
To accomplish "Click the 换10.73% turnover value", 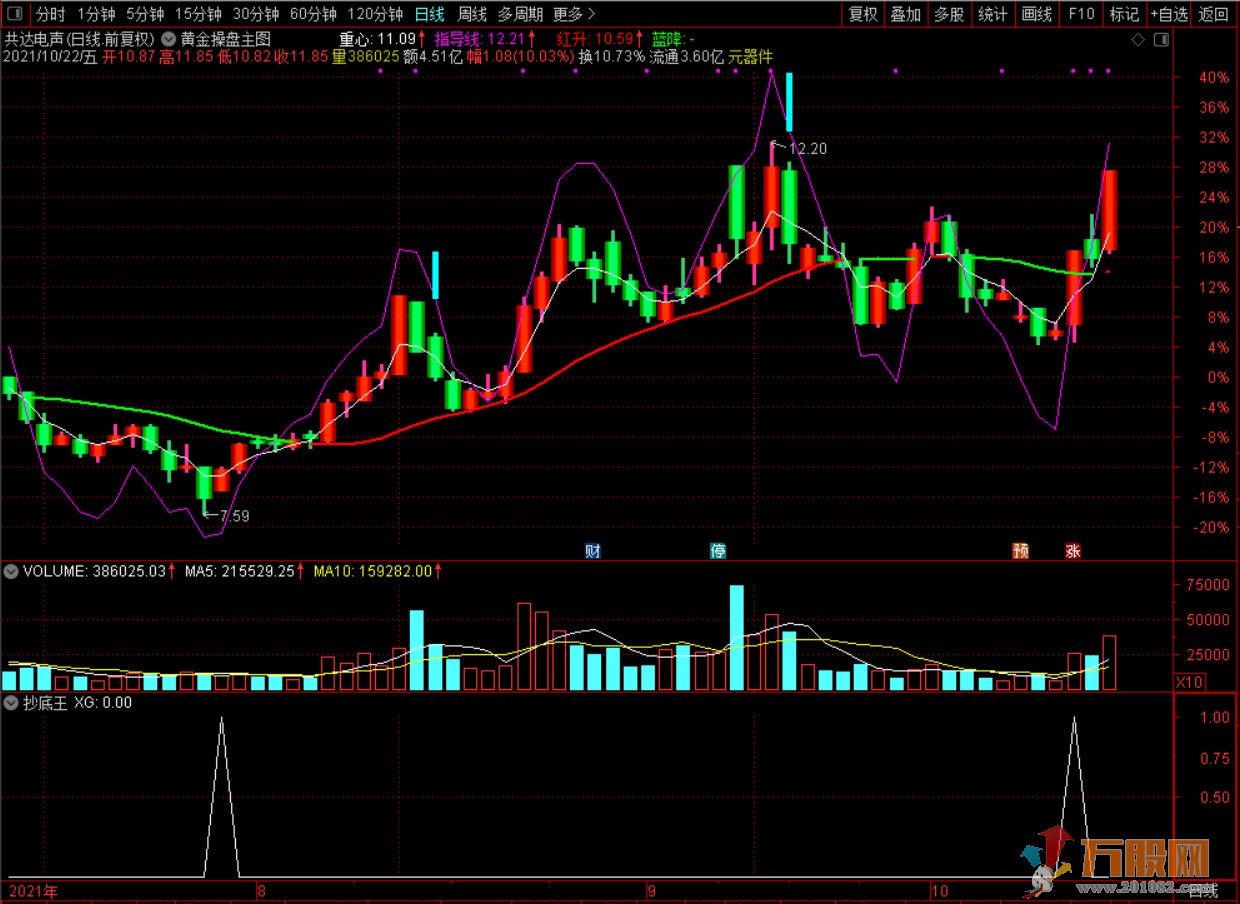I will pyautogui.click(x=612, y=57).
